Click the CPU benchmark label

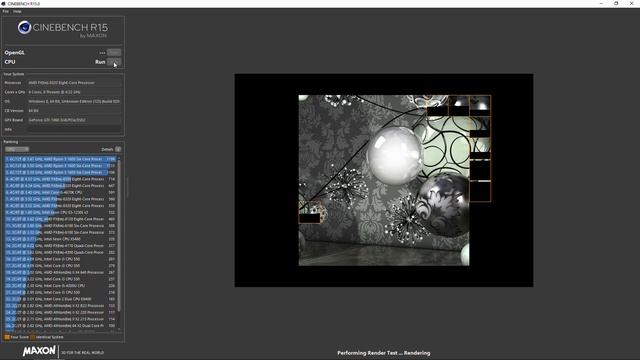[x=10, y=62]
